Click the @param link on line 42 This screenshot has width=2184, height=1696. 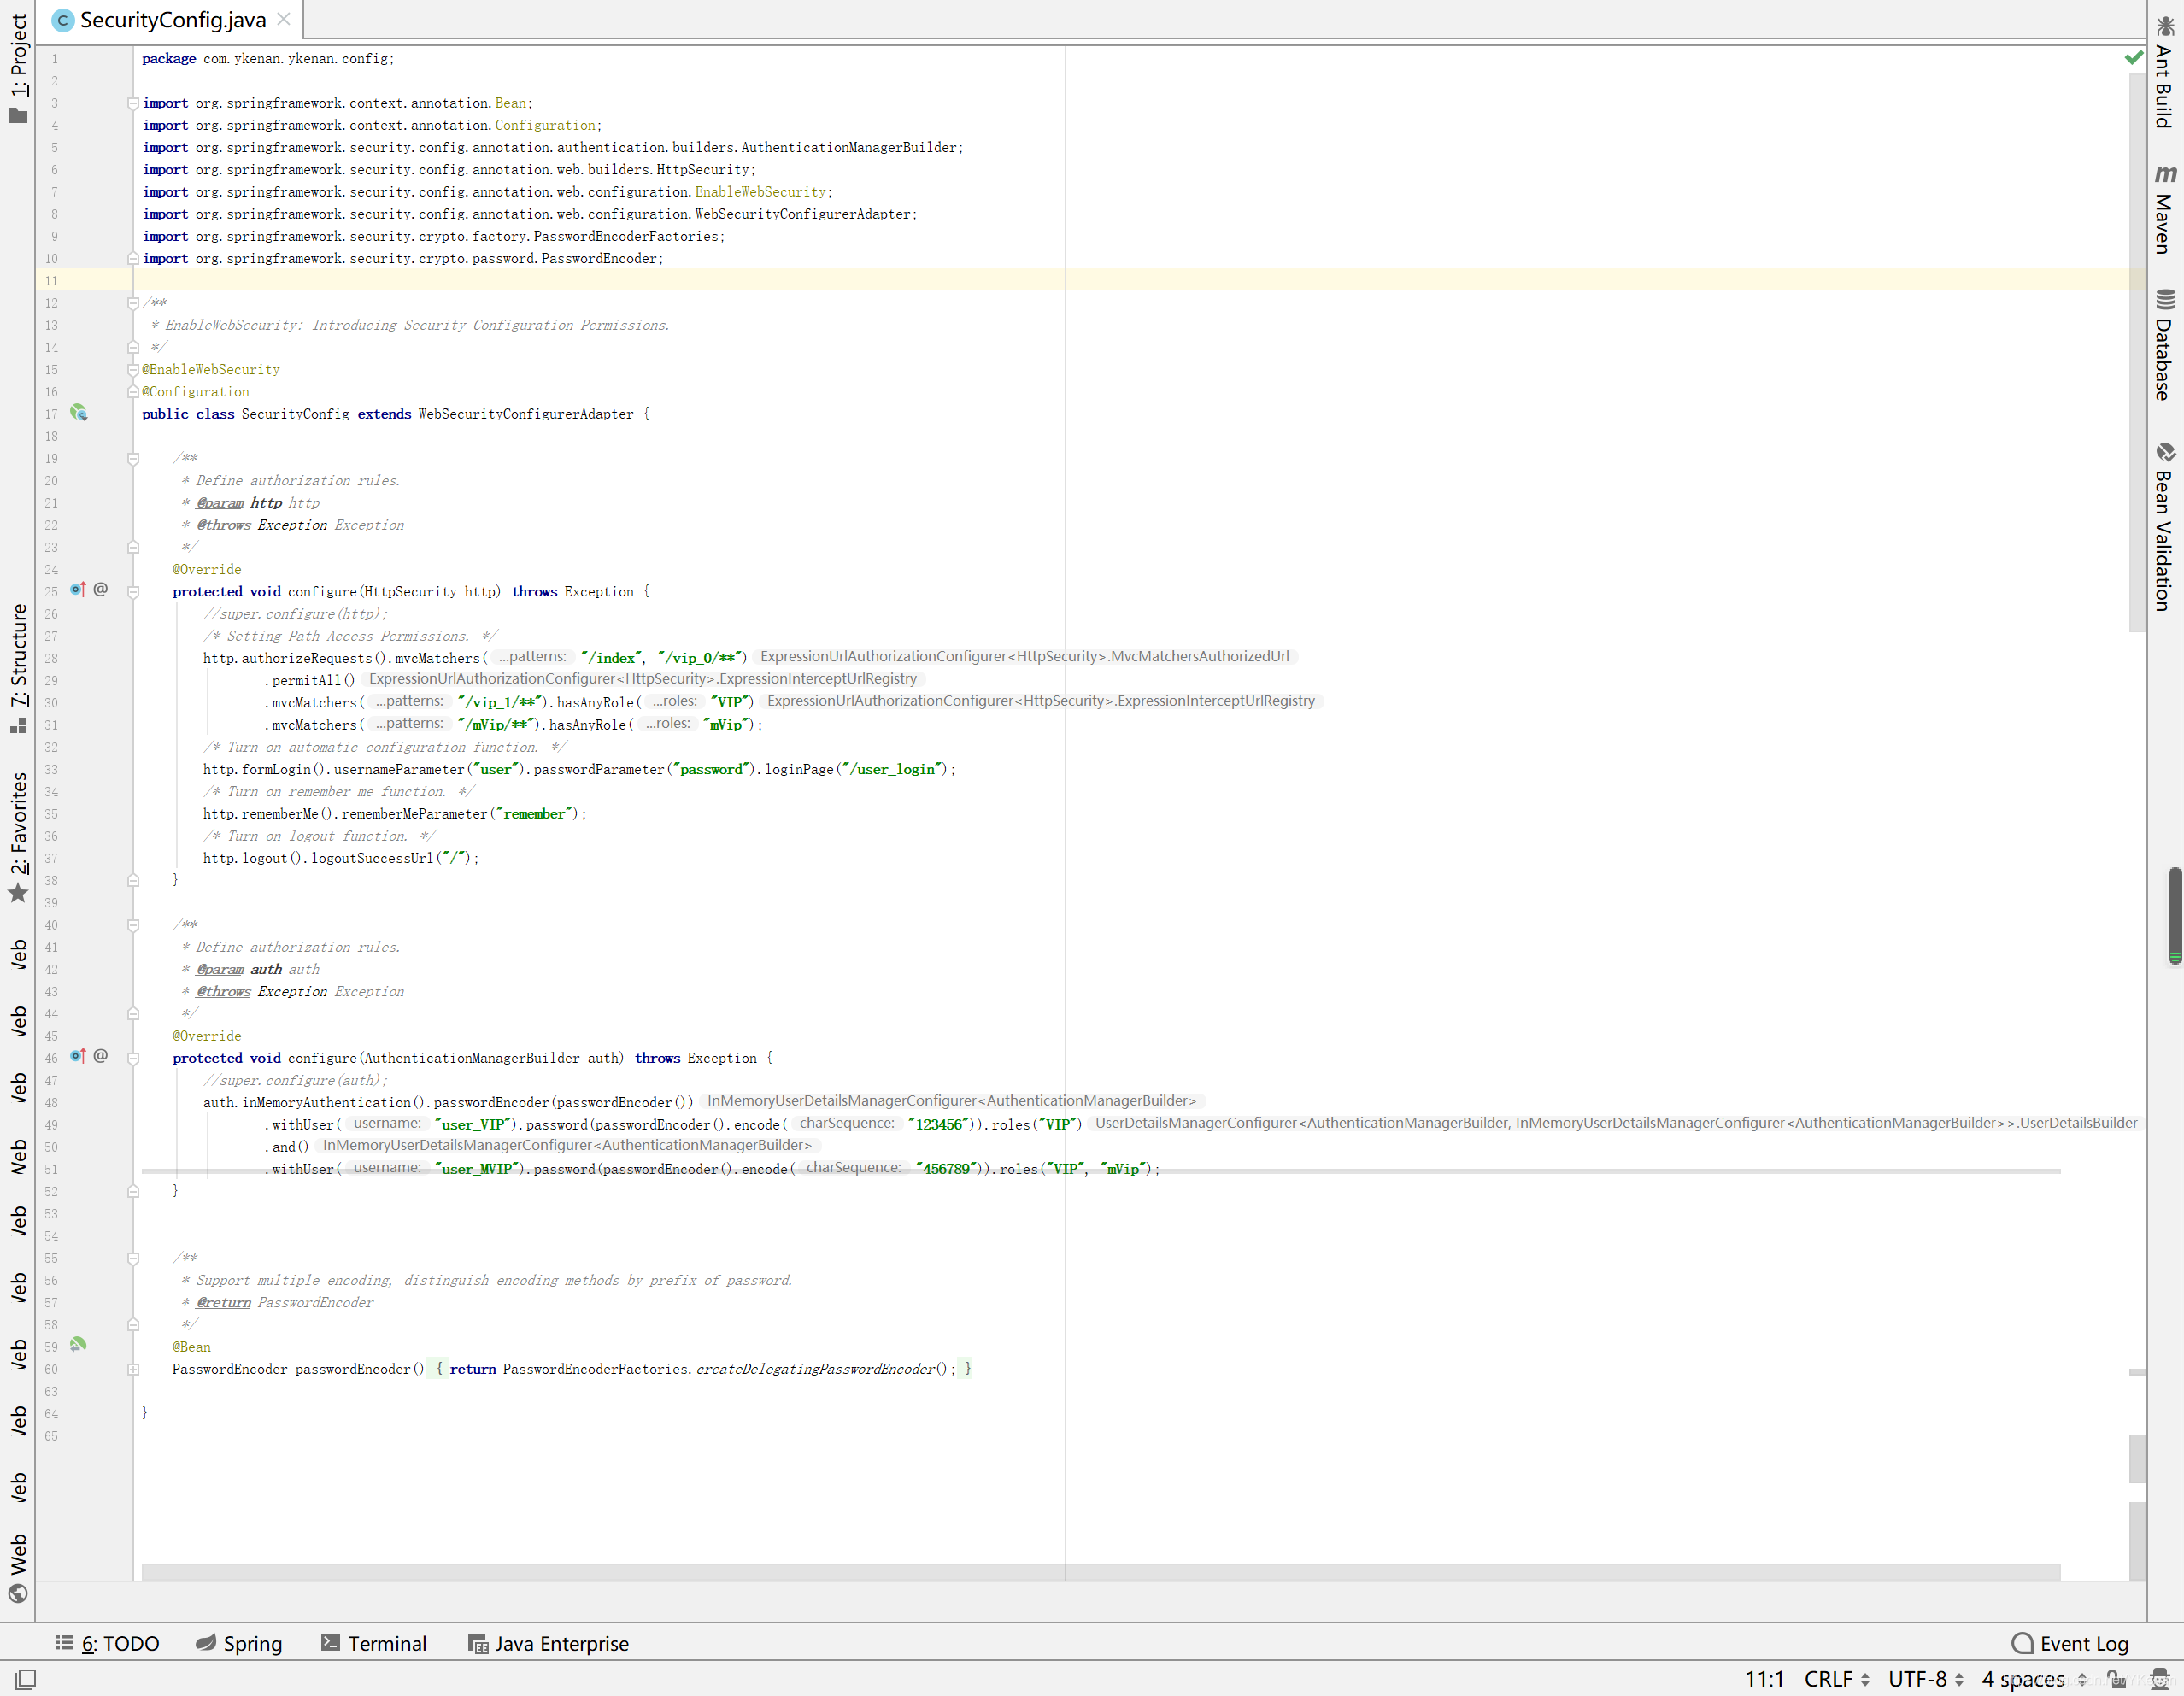[220, 969]
